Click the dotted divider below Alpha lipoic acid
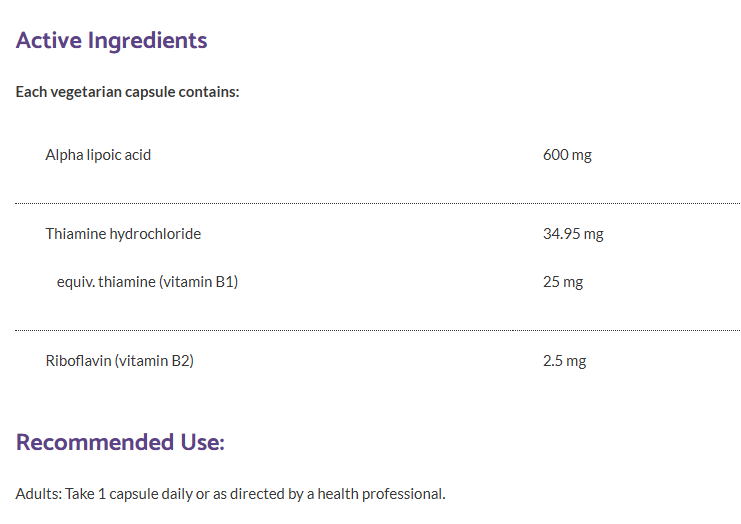The height and width of the screenshot is (524, 741). coord(377,203)
